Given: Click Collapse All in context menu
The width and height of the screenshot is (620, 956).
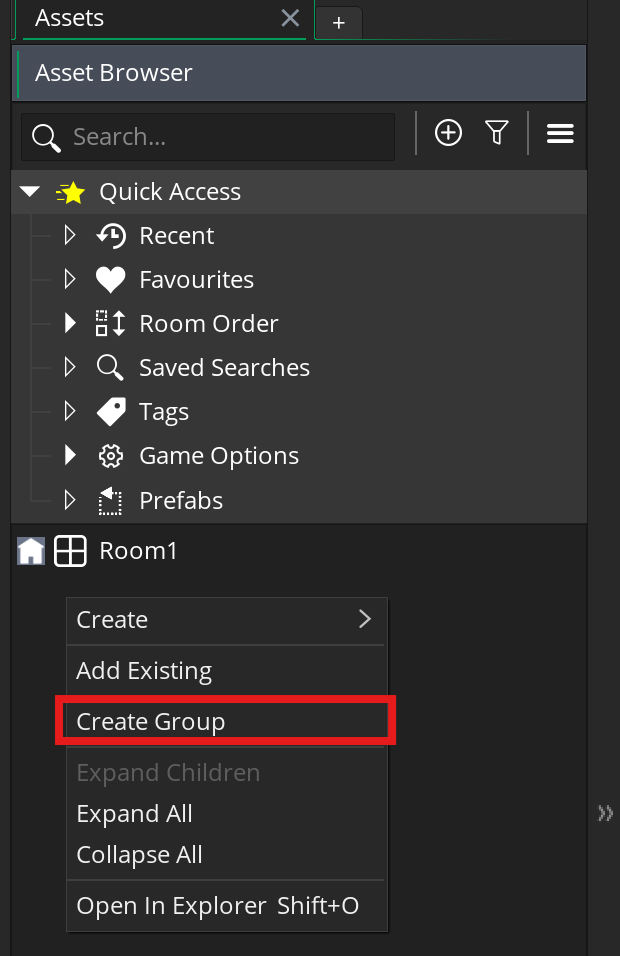Looking at the screenshot, I should (140, 855).
